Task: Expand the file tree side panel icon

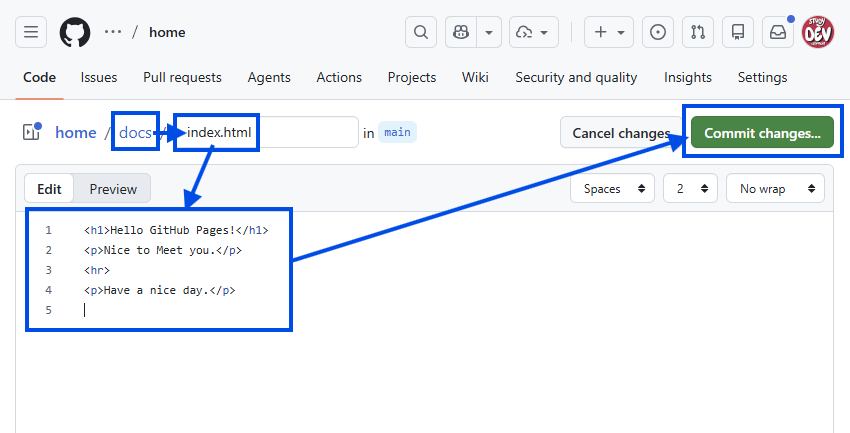Action: tap(31, 132)
